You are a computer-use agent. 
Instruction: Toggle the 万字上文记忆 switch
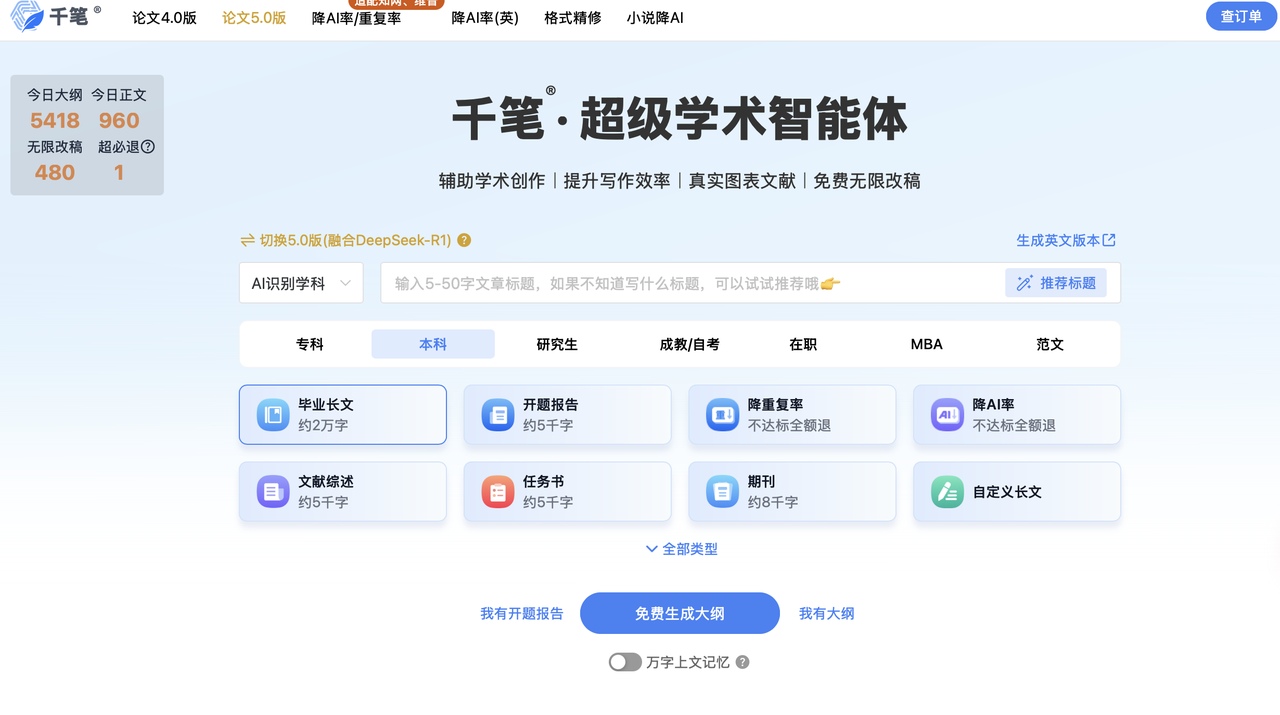(625, 662)
